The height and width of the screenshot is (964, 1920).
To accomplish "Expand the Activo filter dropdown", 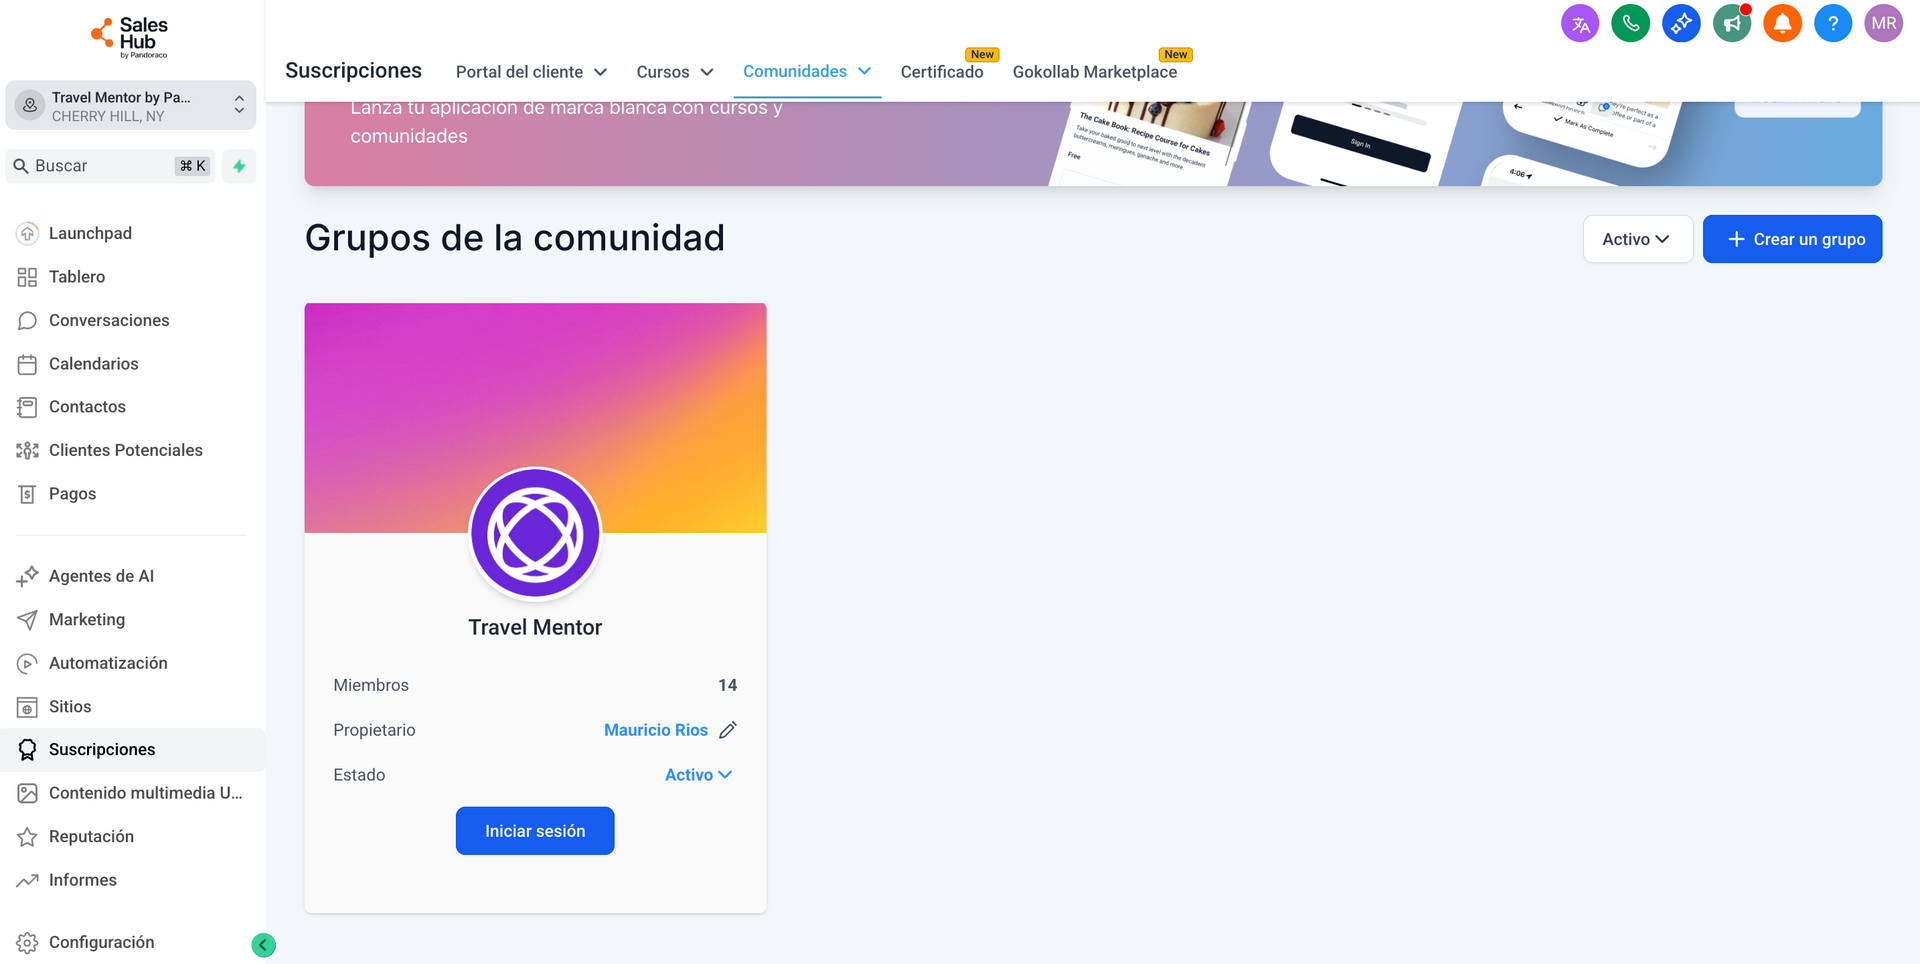I will 1637,239.
